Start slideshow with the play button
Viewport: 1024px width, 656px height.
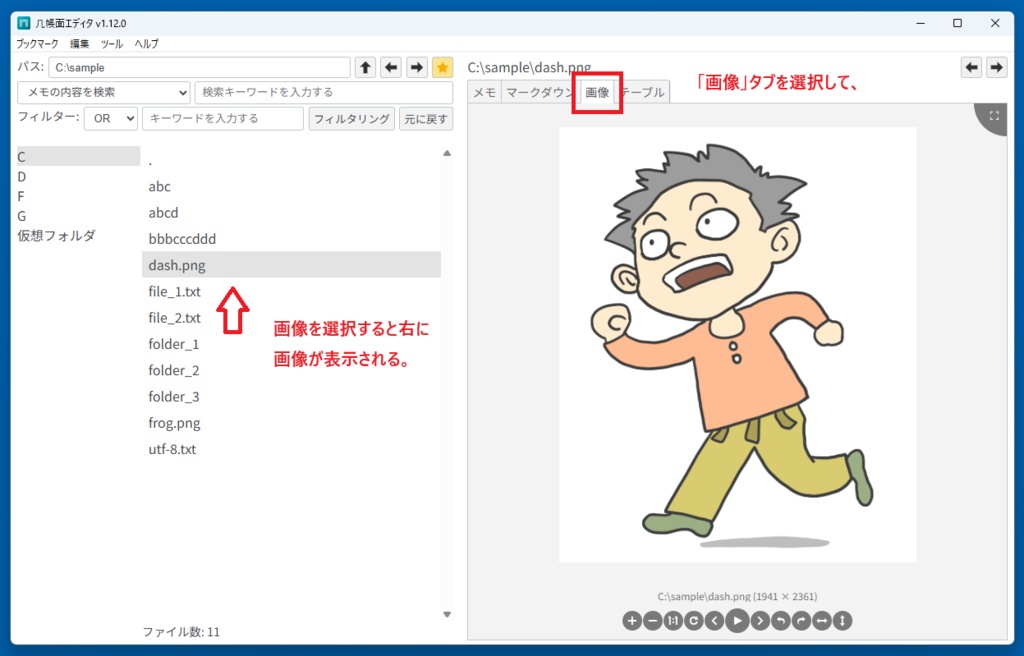click(x=737, y=620)
